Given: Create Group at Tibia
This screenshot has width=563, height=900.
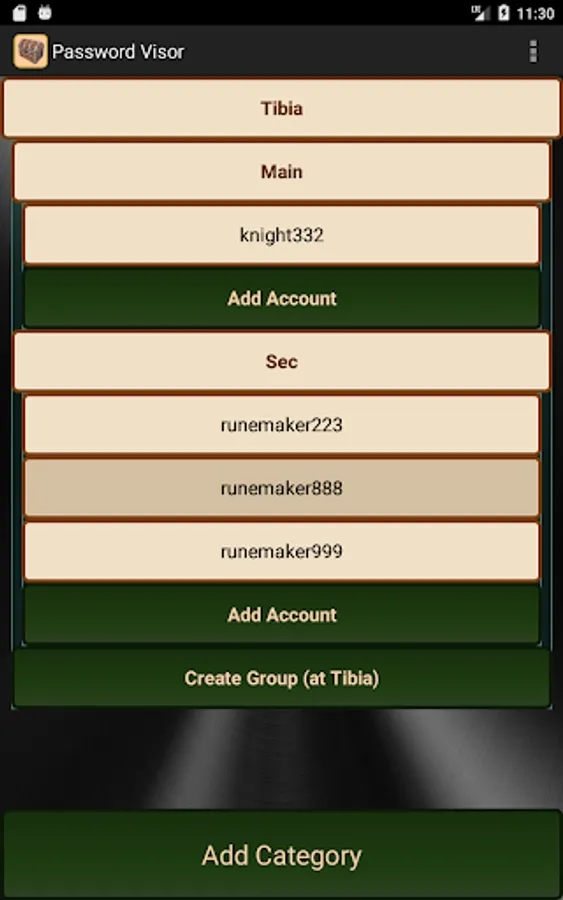Looking at the screenshot, I should pyautogui.click(x=281, y=678).
